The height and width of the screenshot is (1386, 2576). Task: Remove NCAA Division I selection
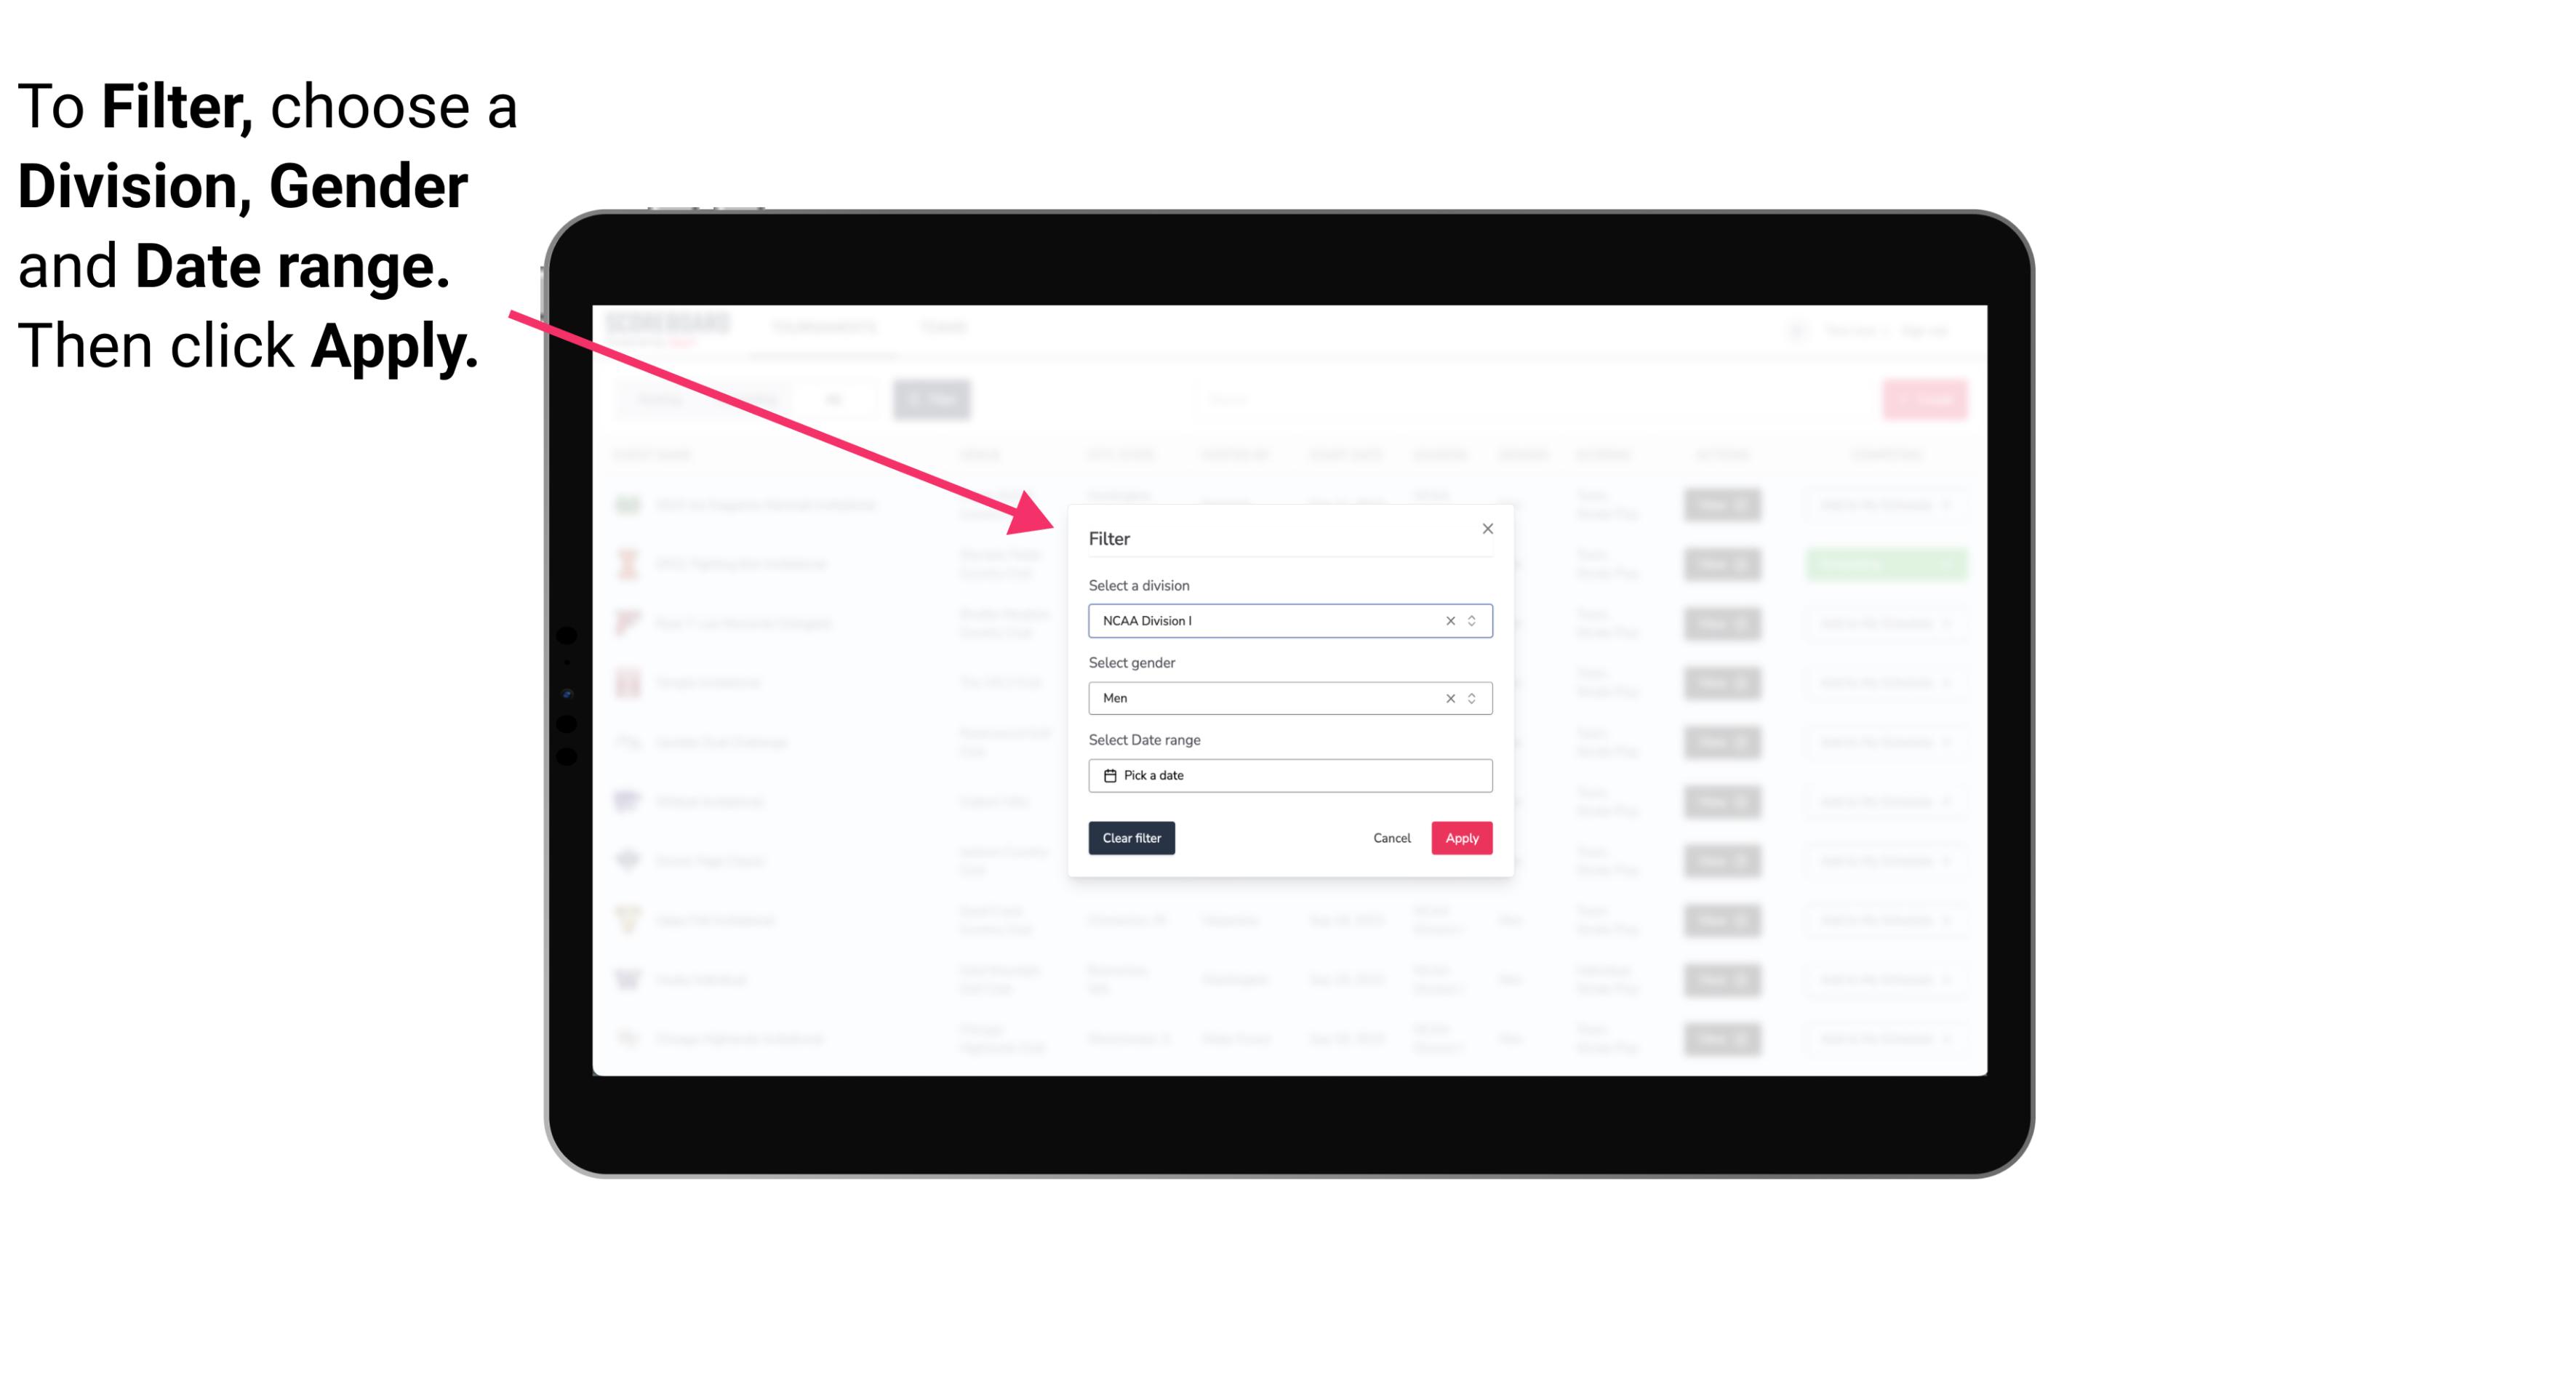tap(1449, 621)
